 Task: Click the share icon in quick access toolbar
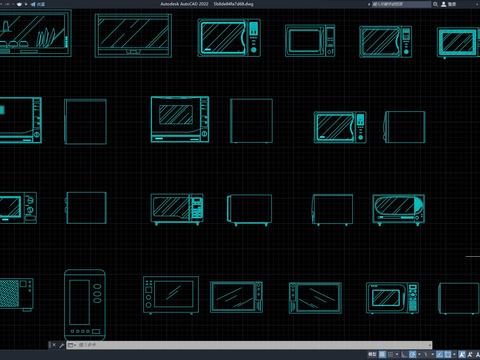pos(33,4)
